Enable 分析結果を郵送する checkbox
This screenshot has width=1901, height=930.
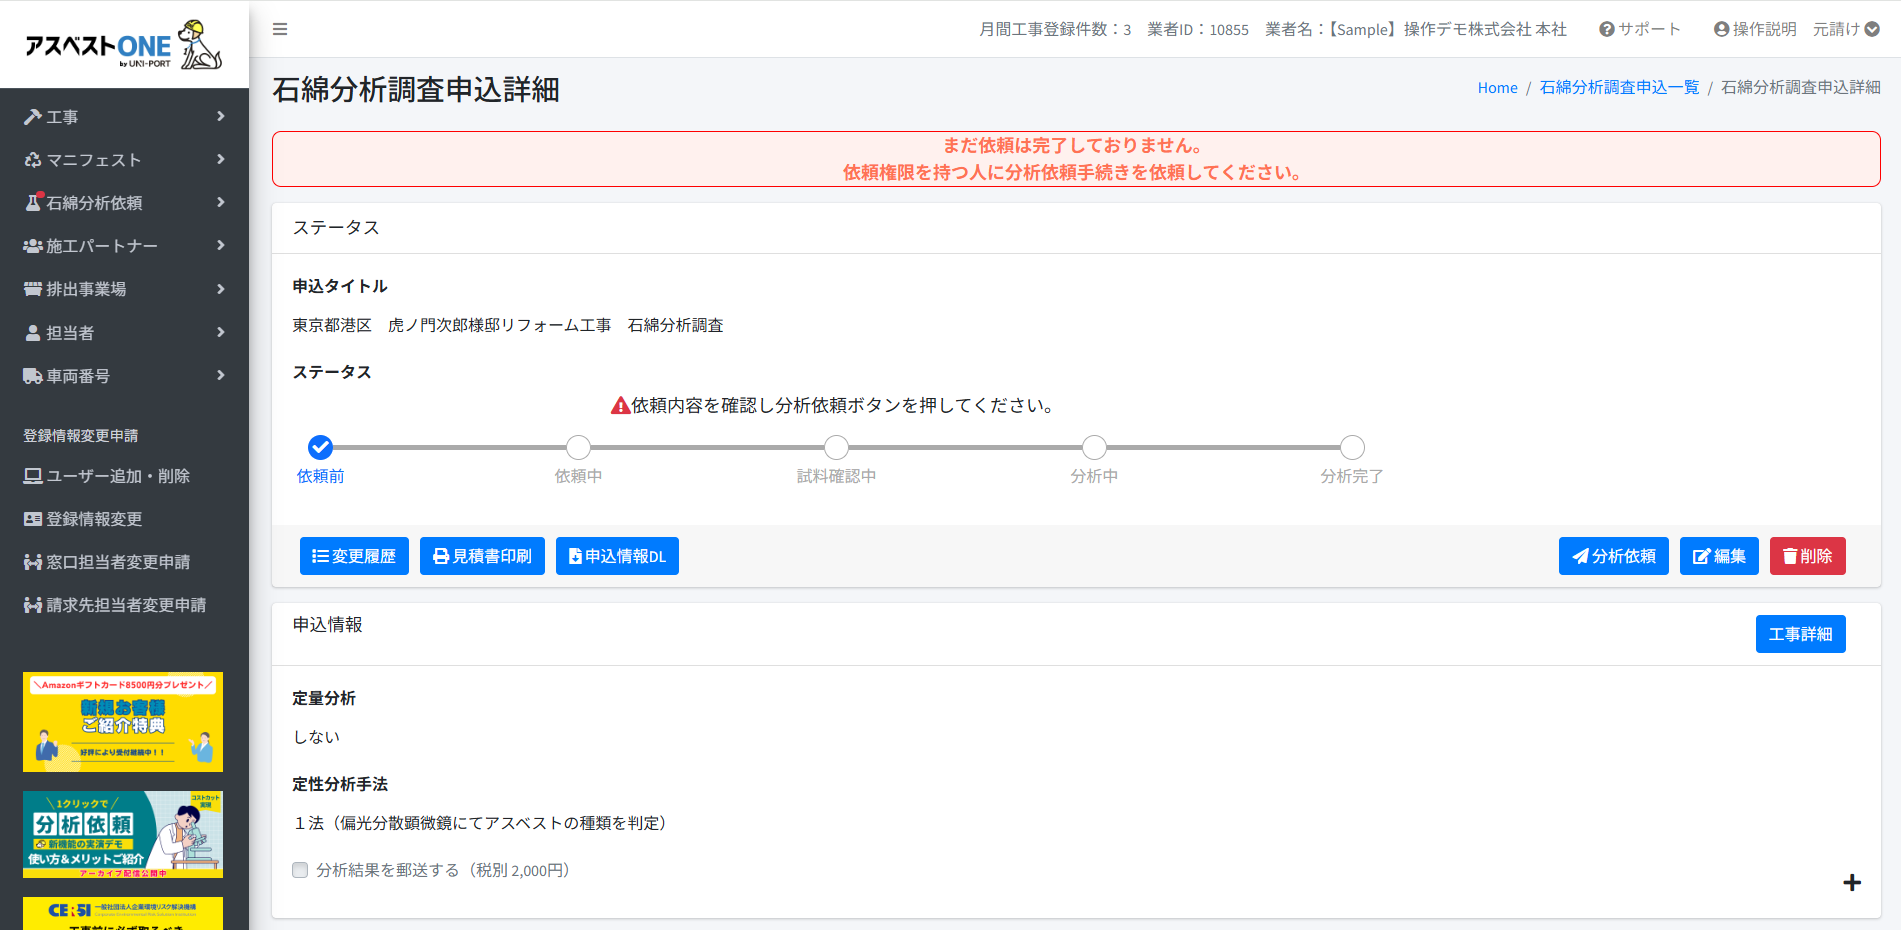coord(300,870)
